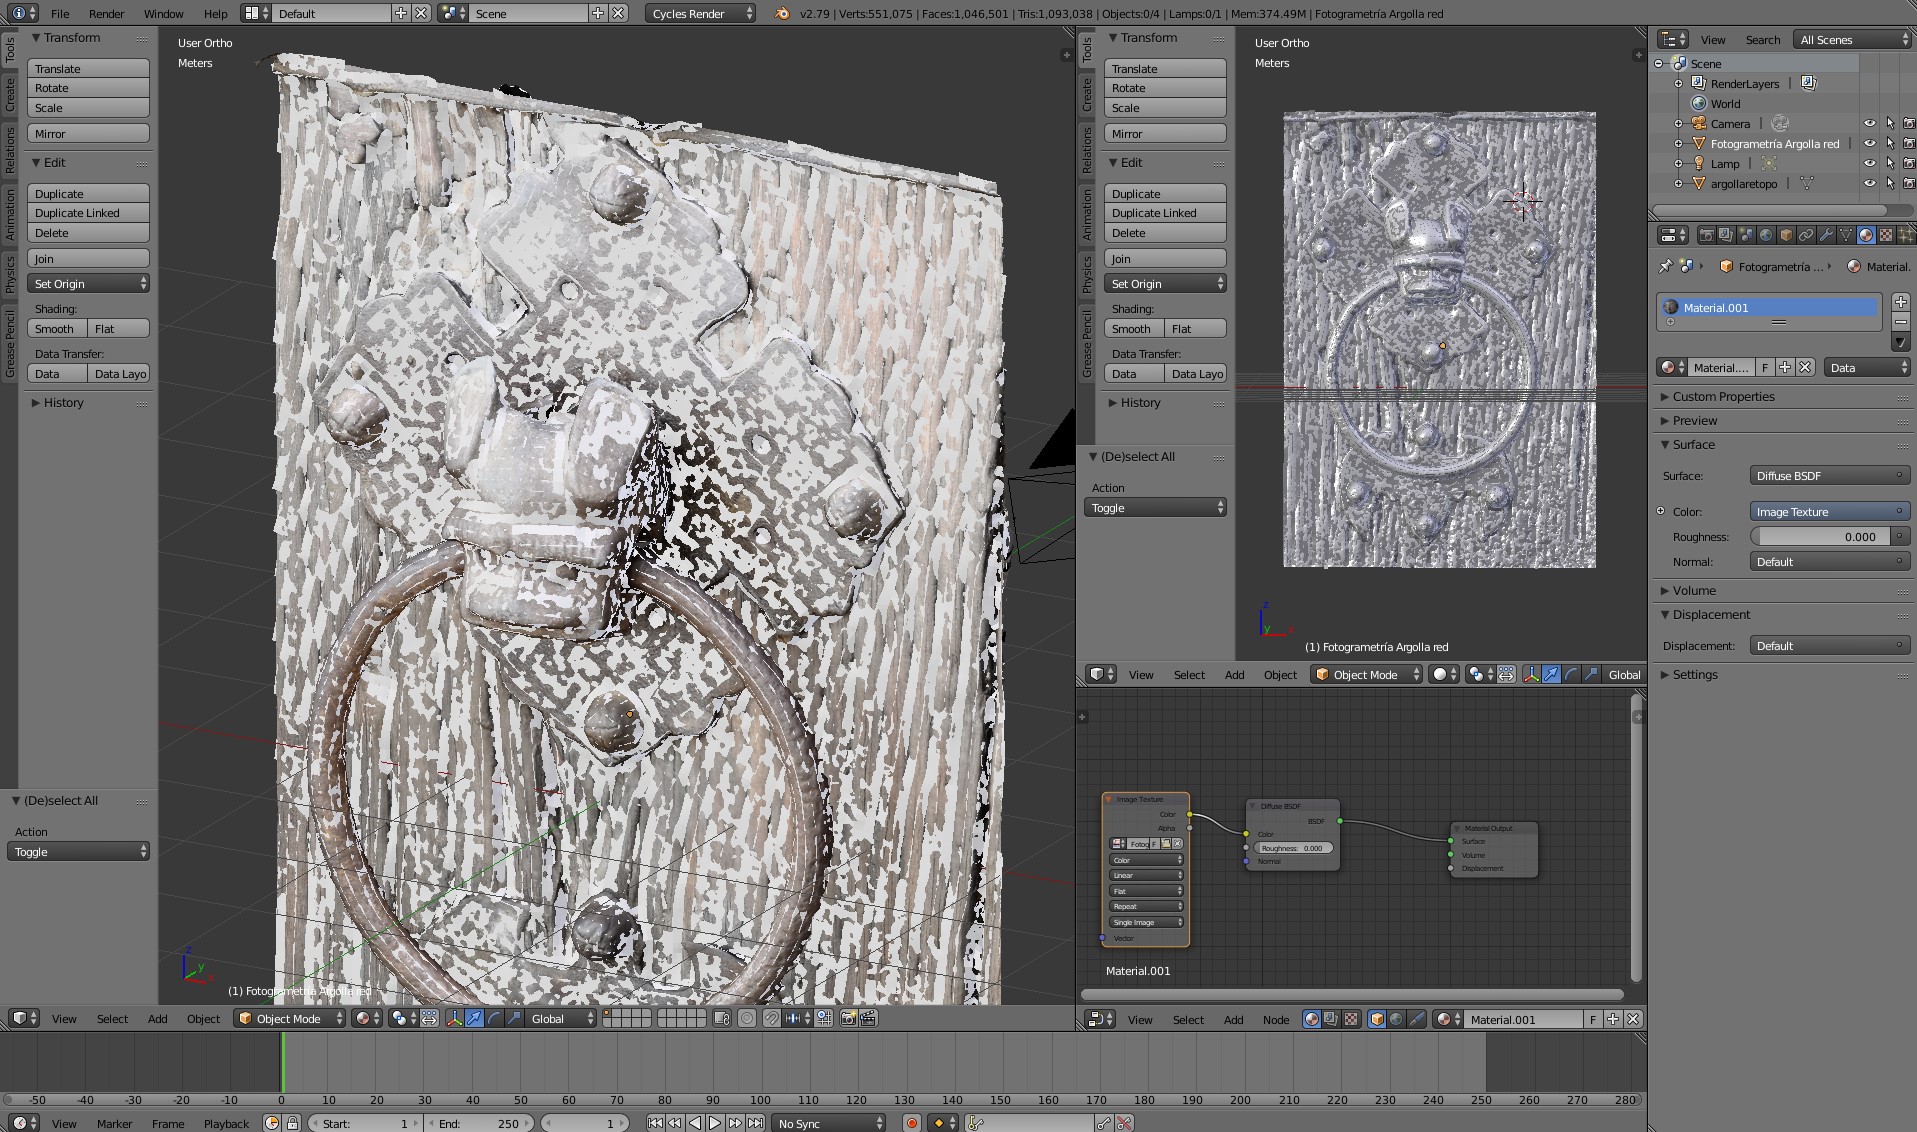
Task: Open the Modifiers tab (wrench icon)
Action: pos(1824,235)
